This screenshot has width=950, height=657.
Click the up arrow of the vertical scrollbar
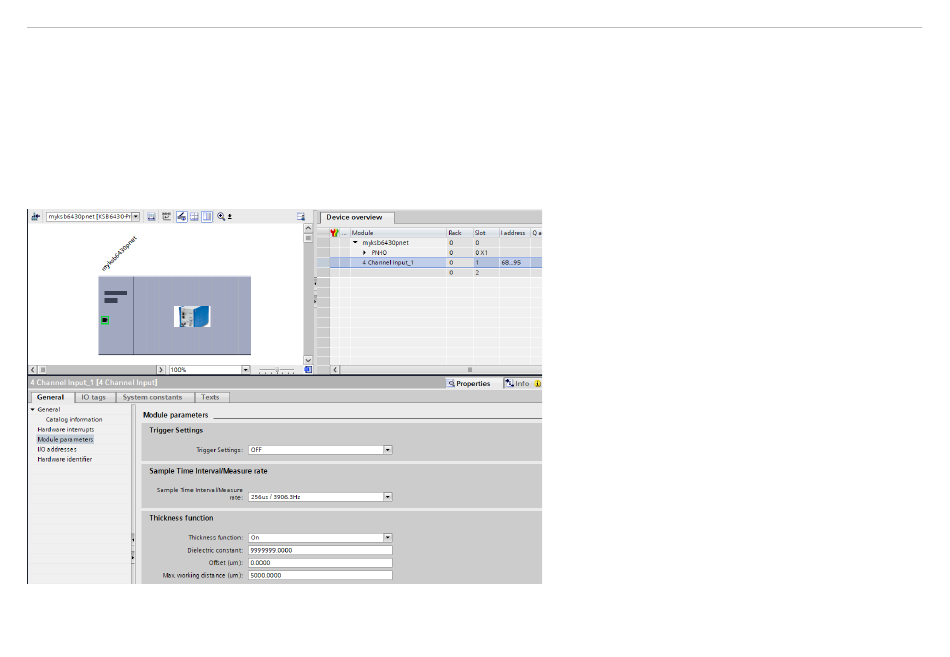pyautogui.click(x=308, y=228)
